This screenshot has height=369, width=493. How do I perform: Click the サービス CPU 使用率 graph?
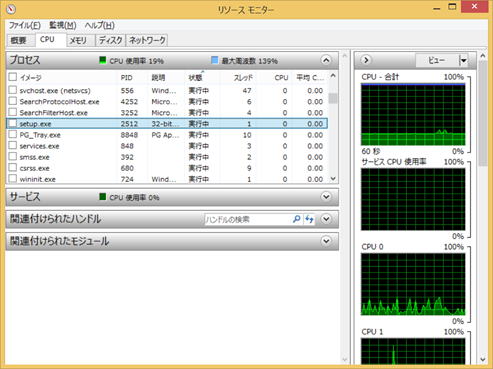[x=413, y=199]
